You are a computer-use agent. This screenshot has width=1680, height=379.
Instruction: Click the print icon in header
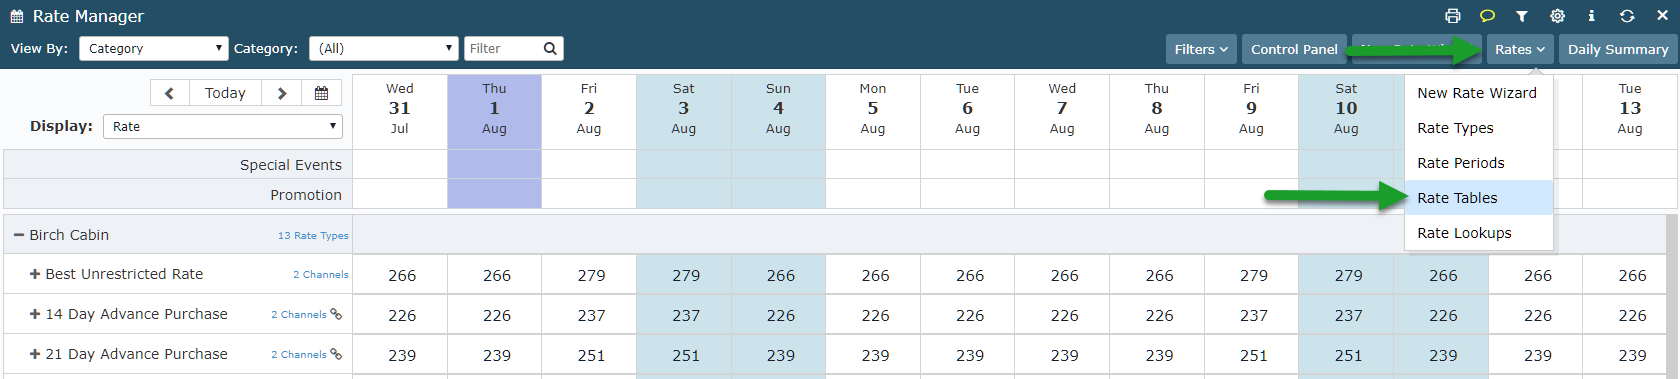point(1453,16)
